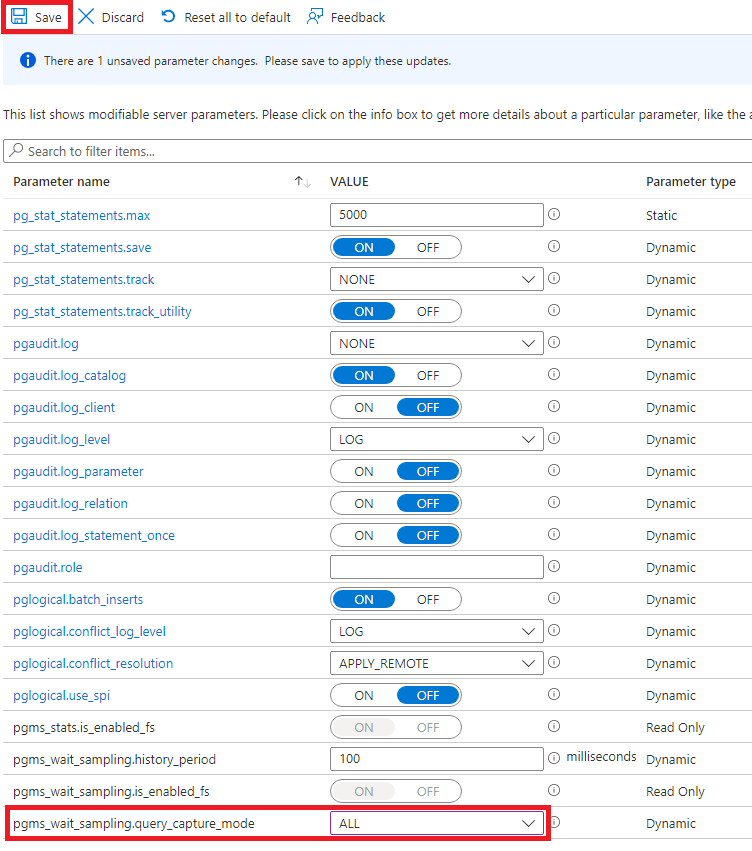Click info icon beside pgaudit.log_level
This screenshot has height=851, width=752.
[553, 438]
